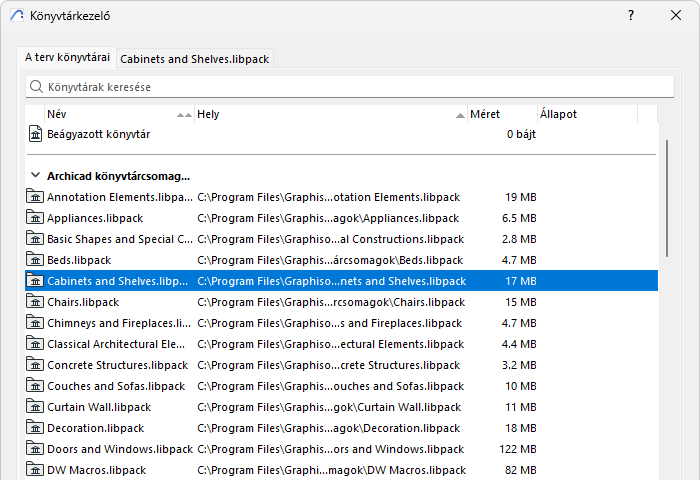
Task: Select Beágyazott könyvtár row
Action: coord(342,134)
